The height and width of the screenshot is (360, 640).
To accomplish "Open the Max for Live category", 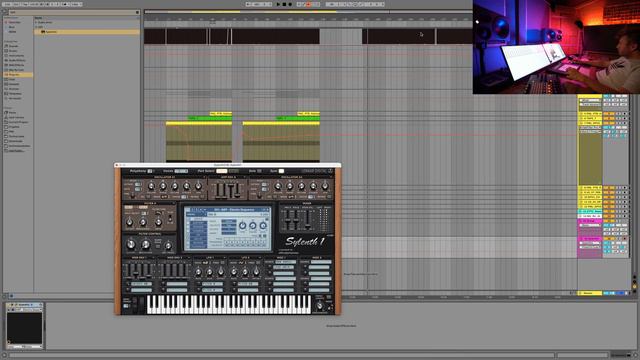I will click(x=16, y=70).
